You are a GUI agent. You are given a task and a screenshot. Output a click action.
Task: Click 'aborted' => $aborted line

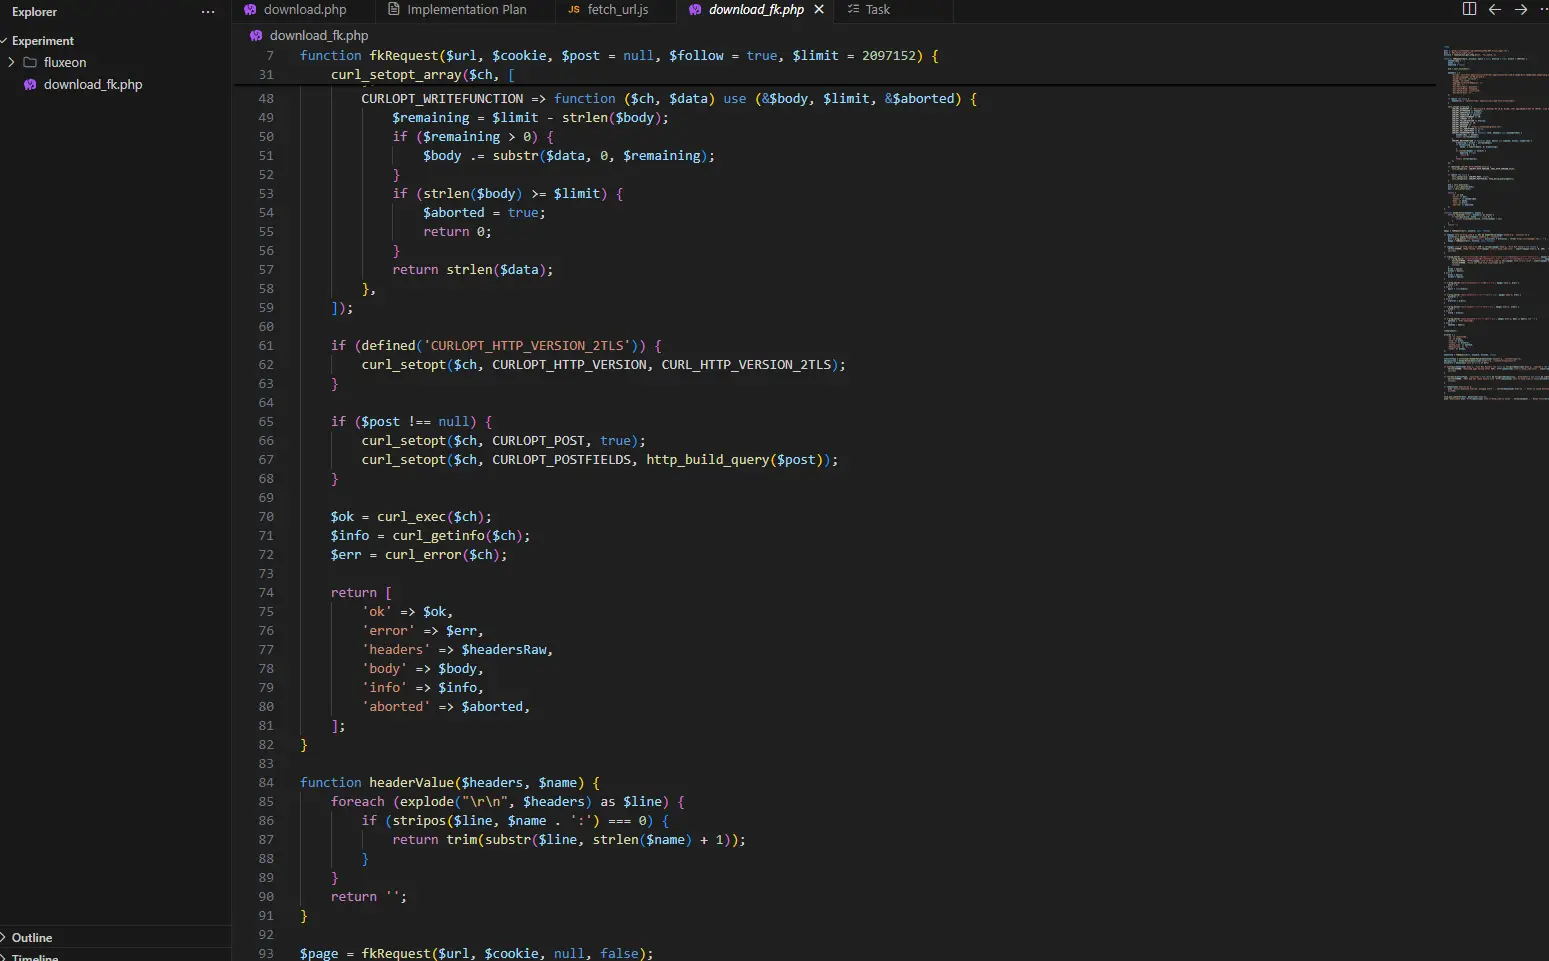(x=446, y=707)
